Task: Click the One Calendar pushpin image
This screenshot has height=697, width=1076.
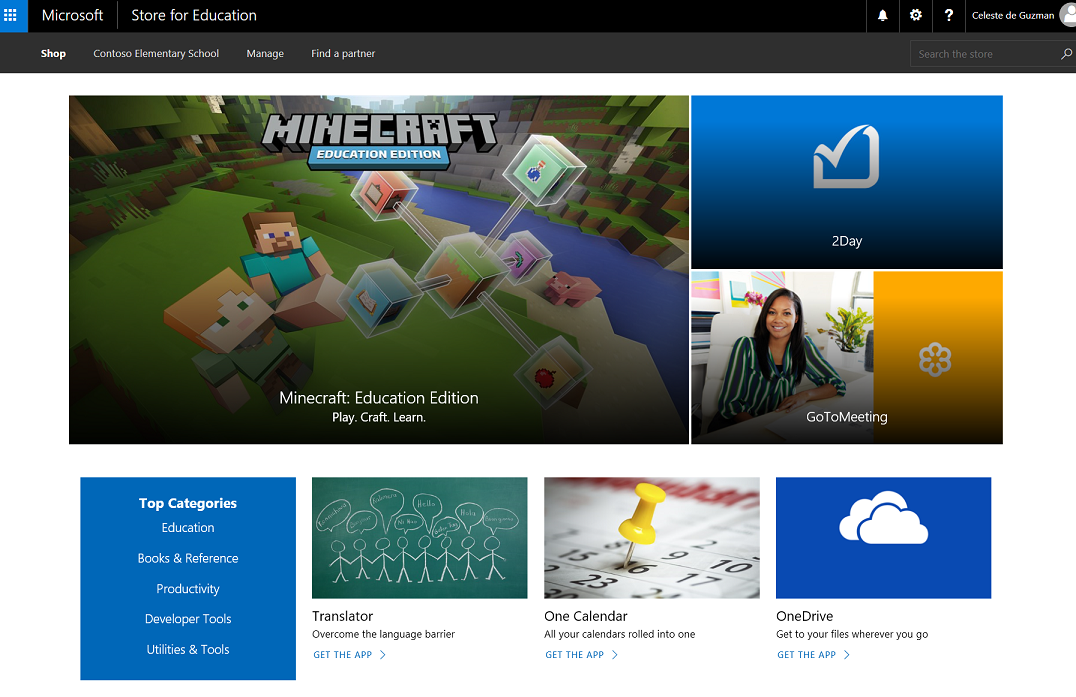Action: (x=651, y=538)
